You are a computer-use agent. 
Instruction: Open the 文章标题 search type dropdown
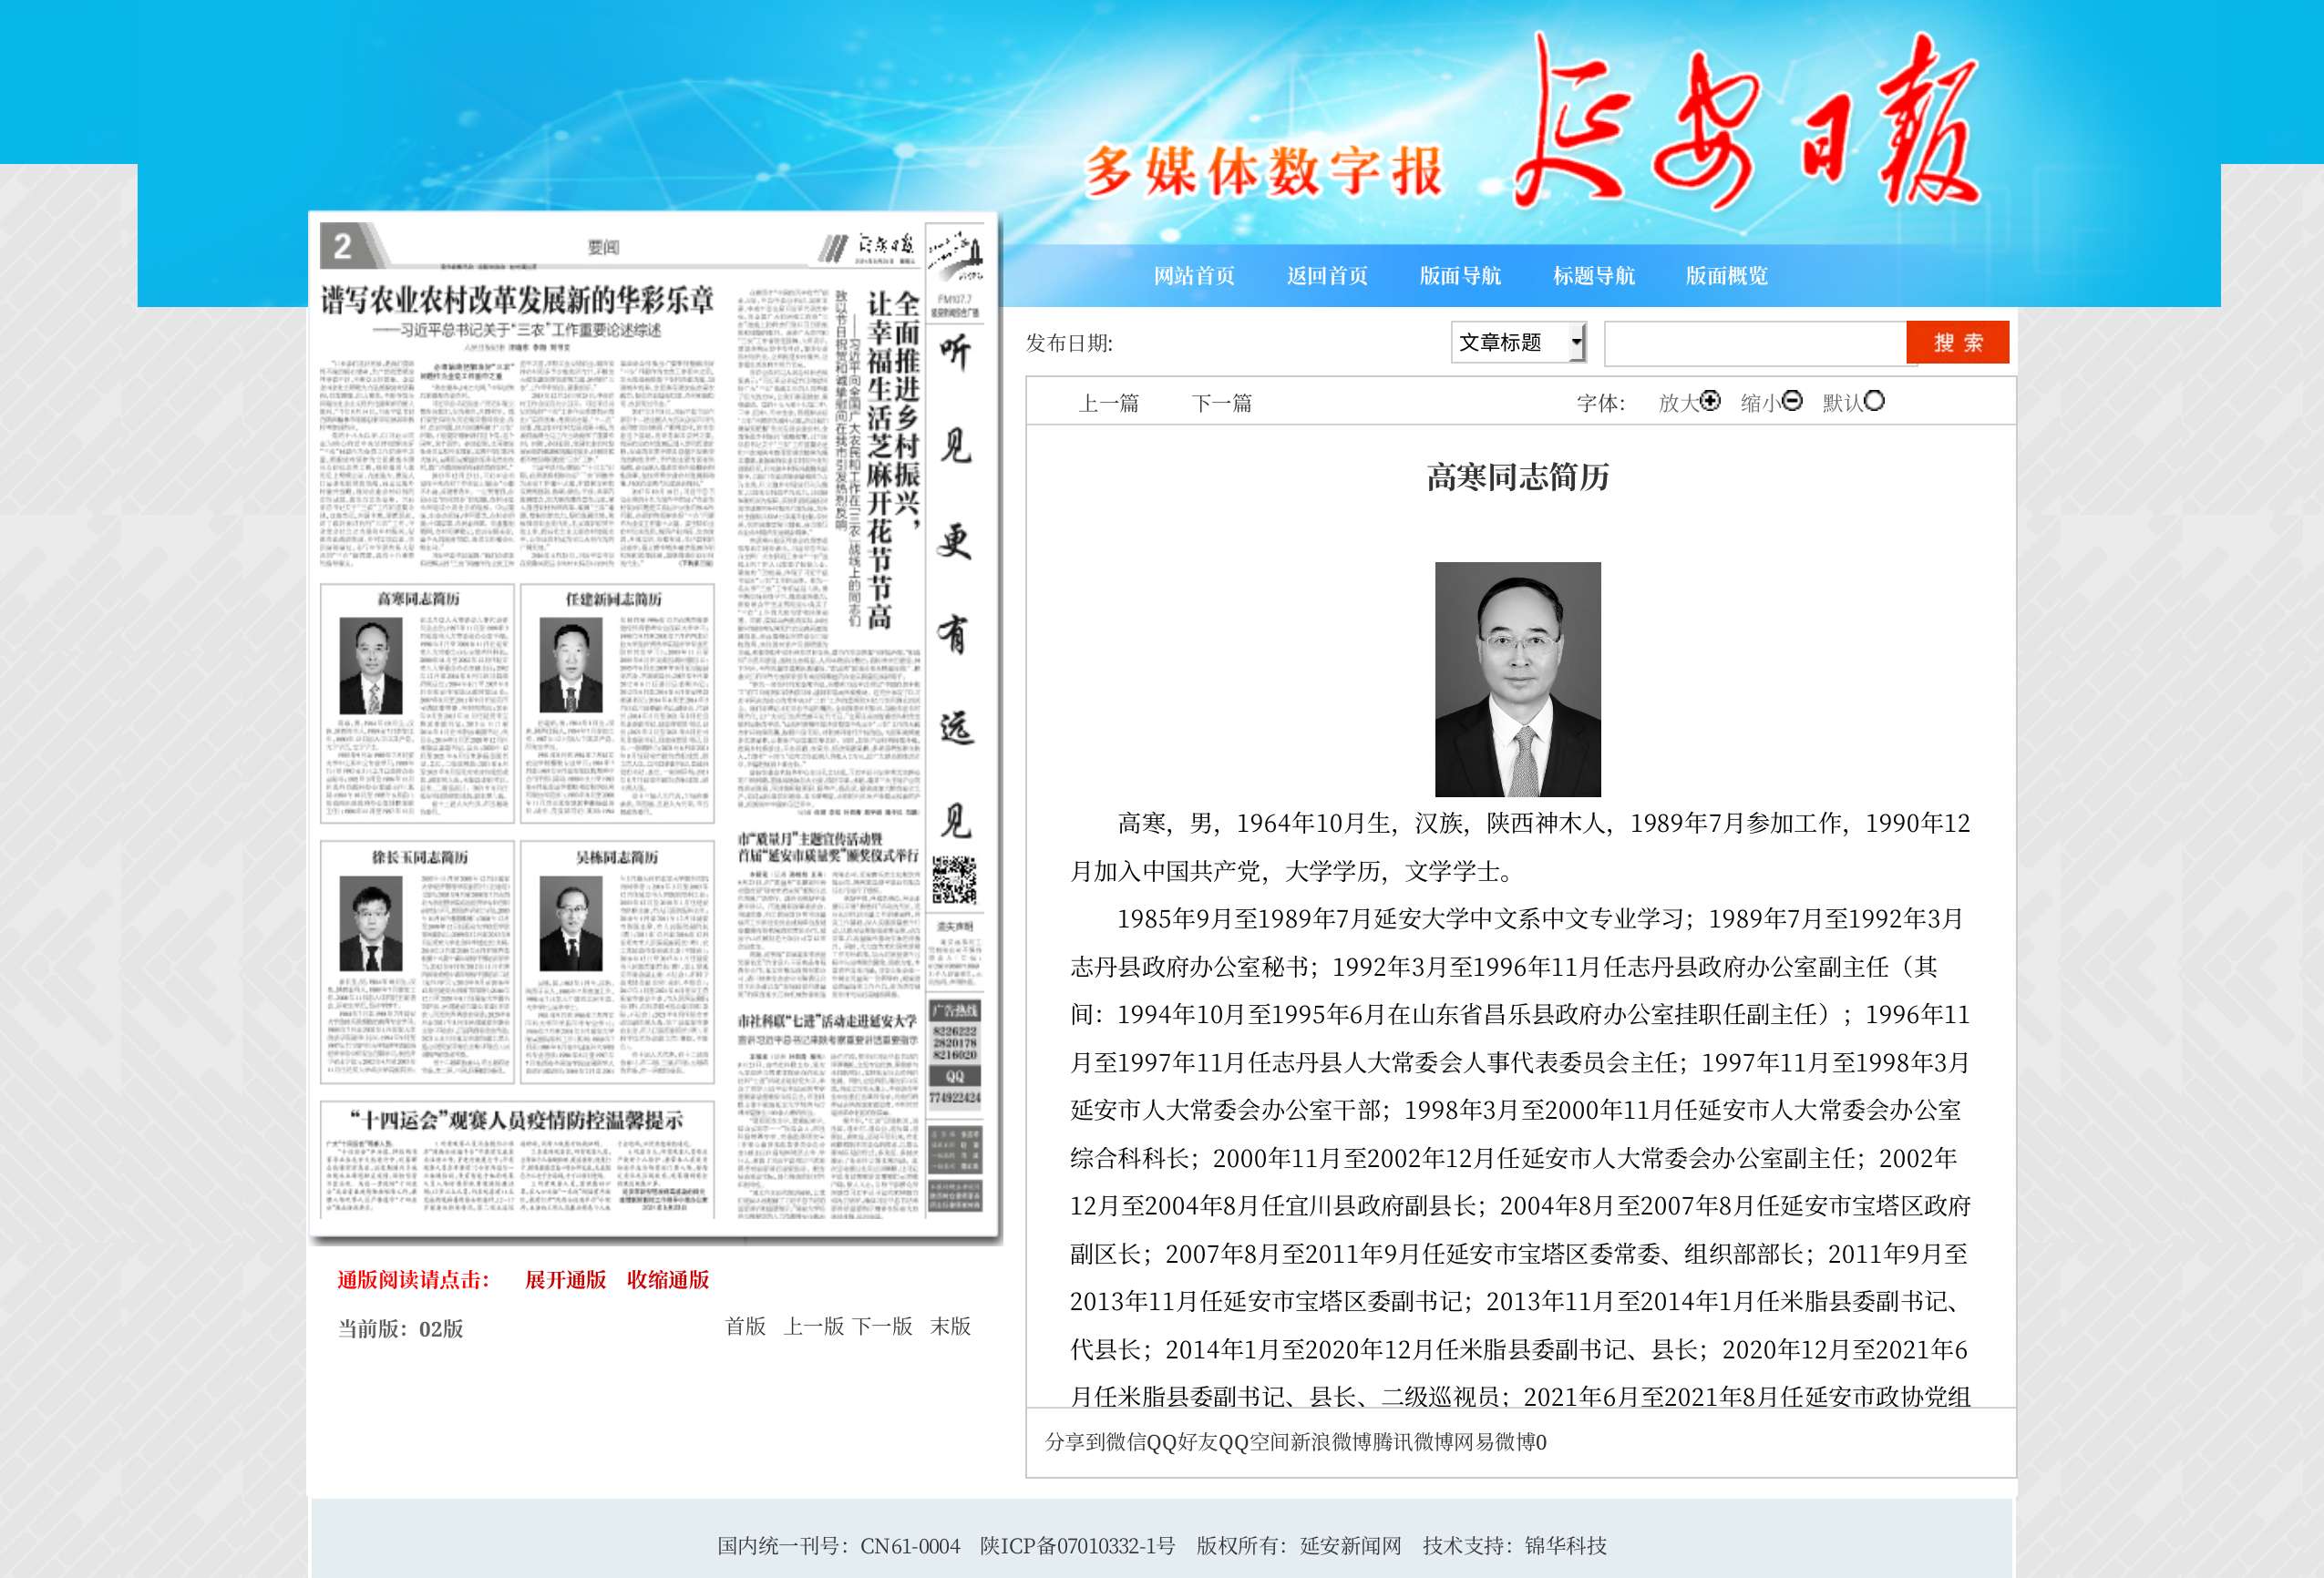coord(1518,343)
